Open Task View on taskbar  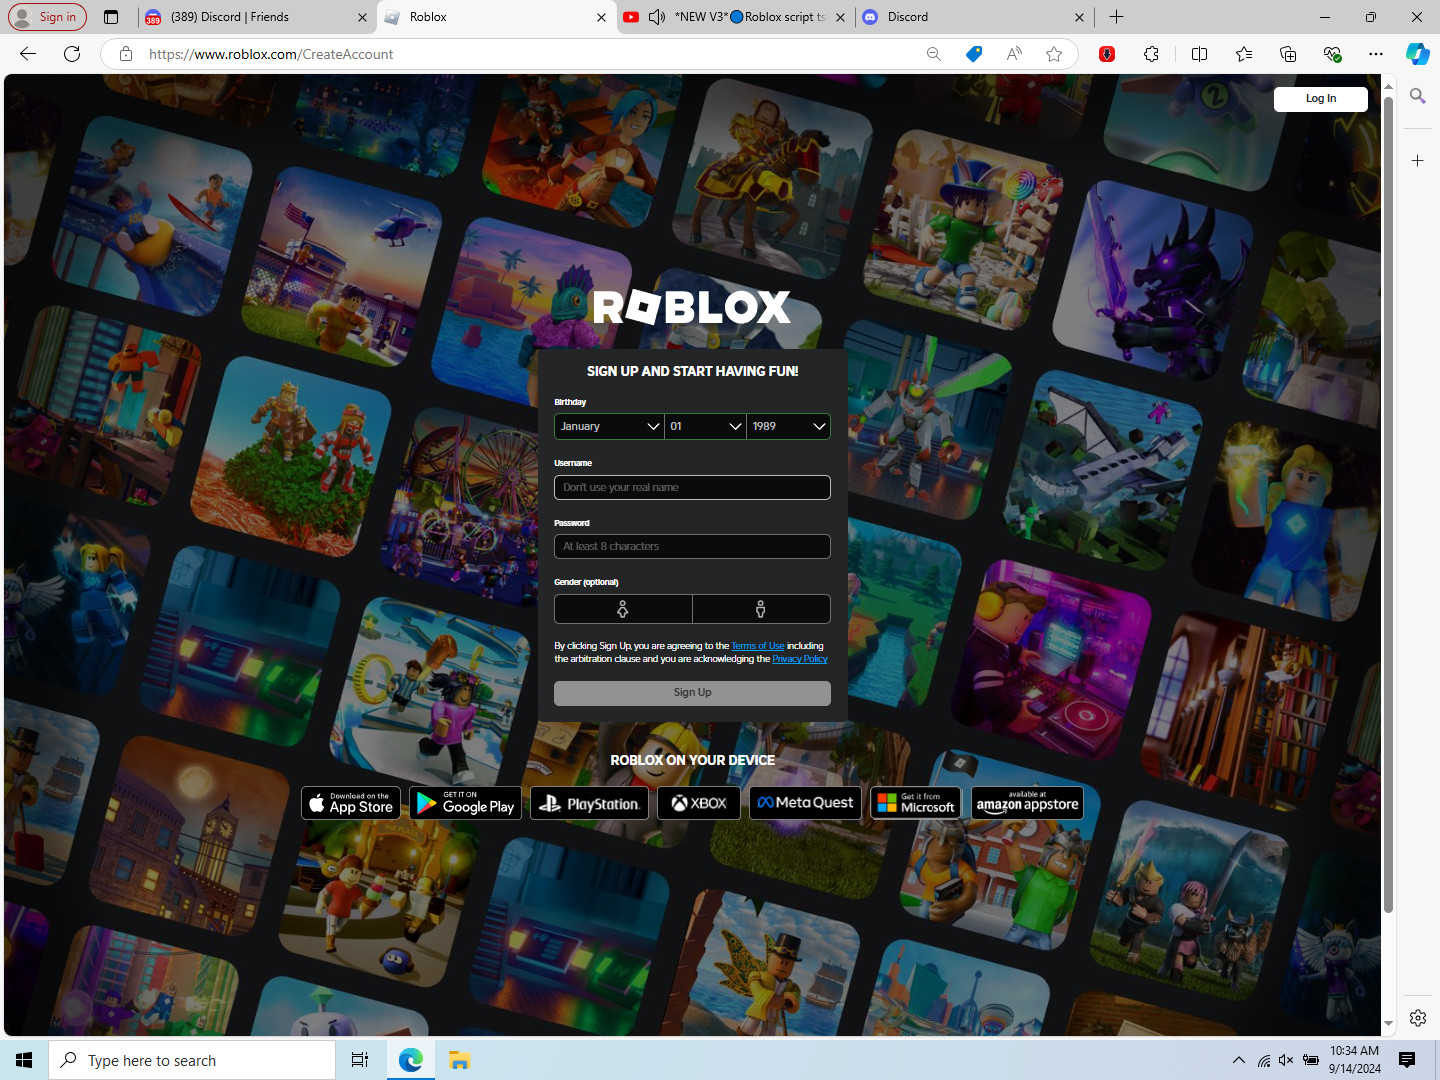tap(360, 1060)
